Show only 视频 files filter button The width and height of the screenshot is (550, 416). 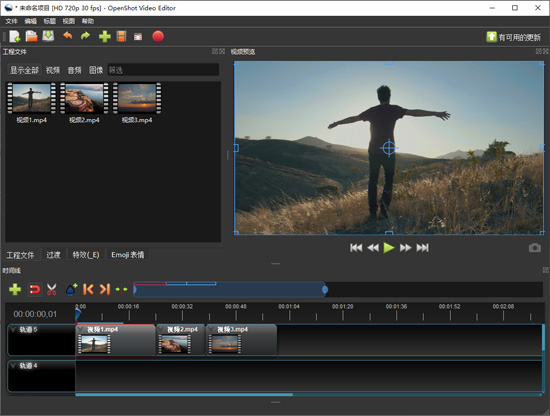pyautogui.click(x=53, y=70)
